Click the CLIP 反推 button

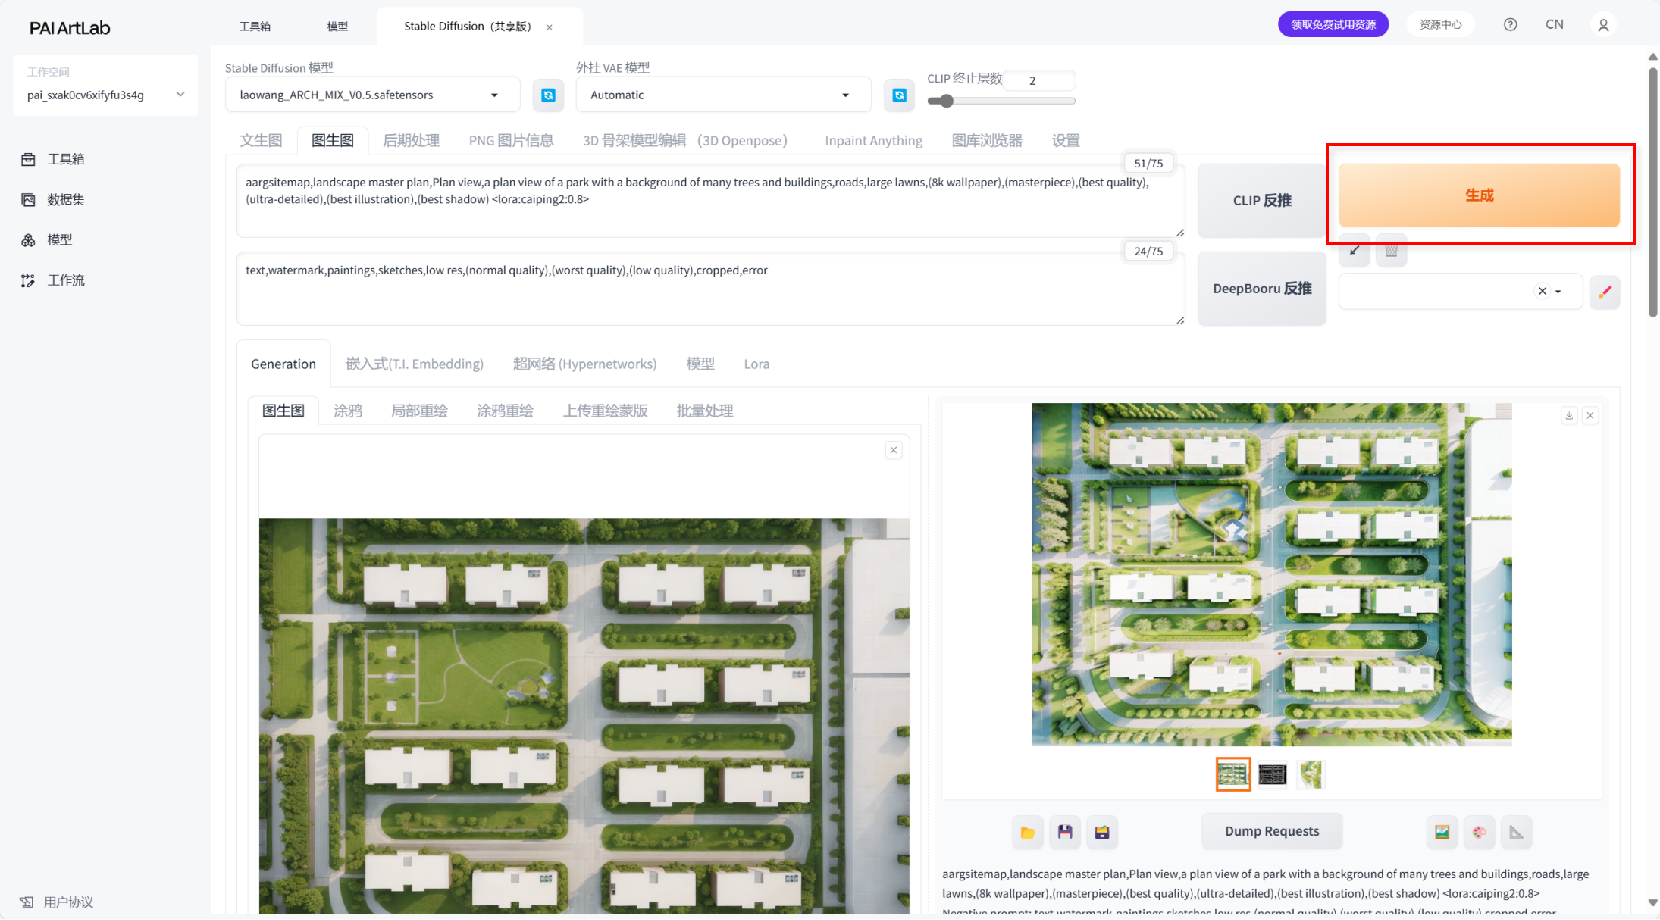pyautogui.click(x=1262, y=201)
